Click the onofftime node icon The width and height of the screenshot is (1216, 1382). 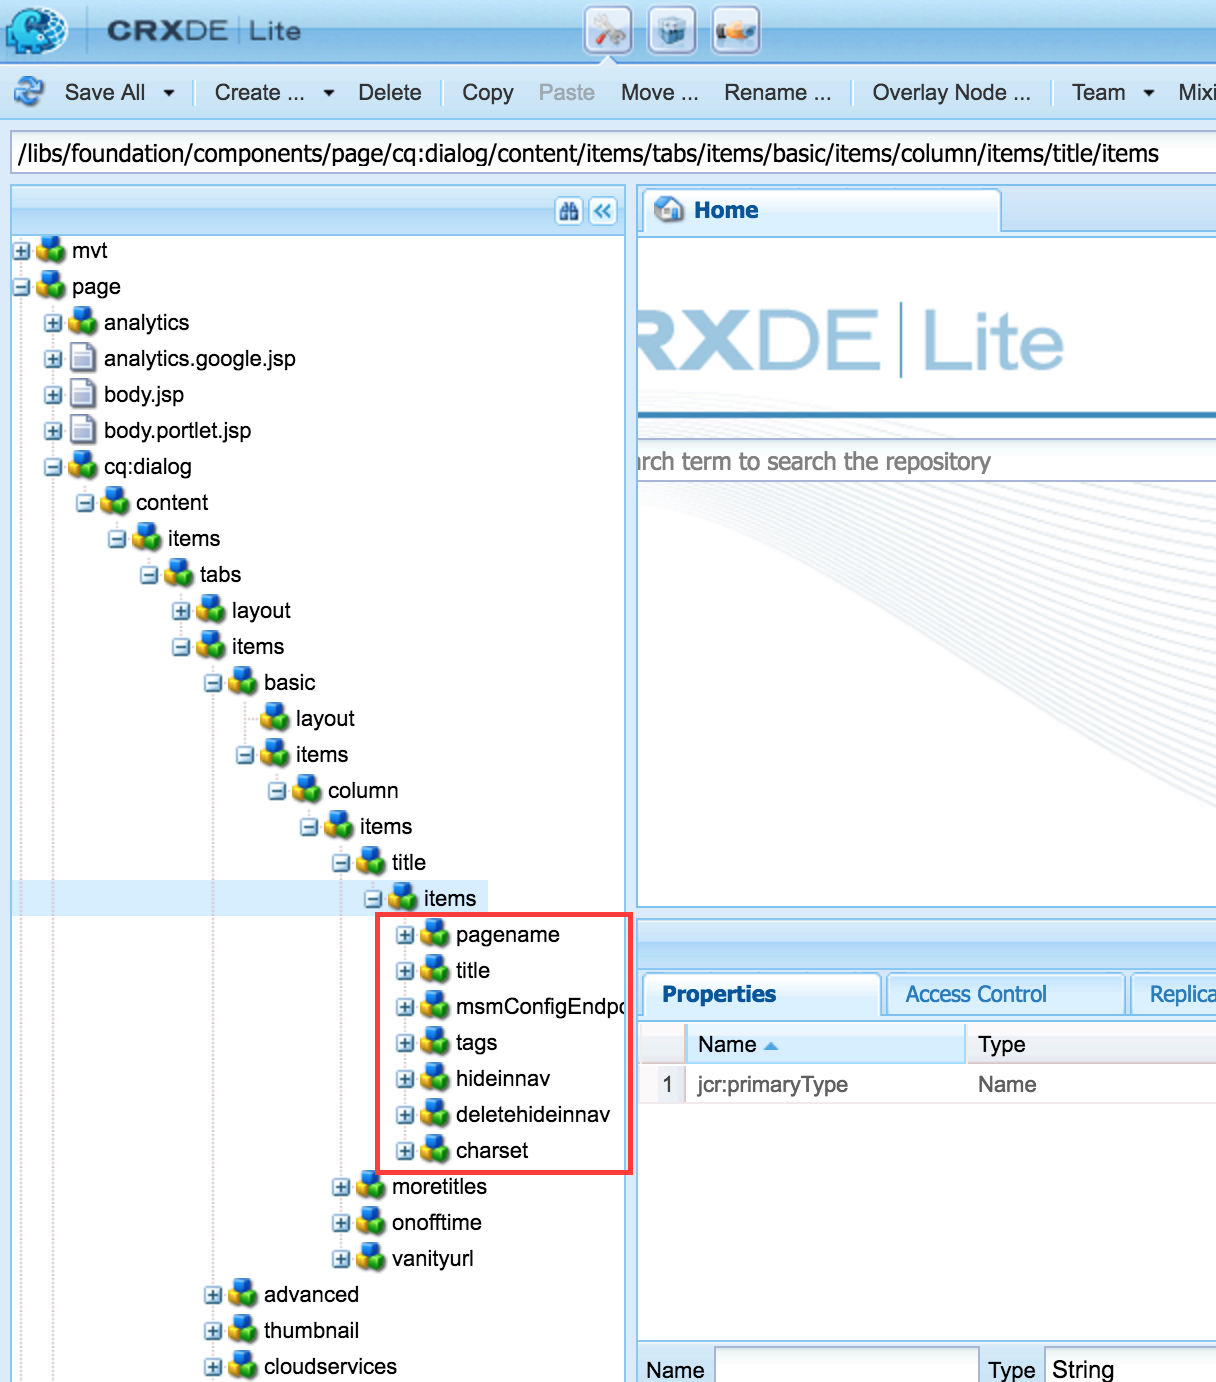371,1222
